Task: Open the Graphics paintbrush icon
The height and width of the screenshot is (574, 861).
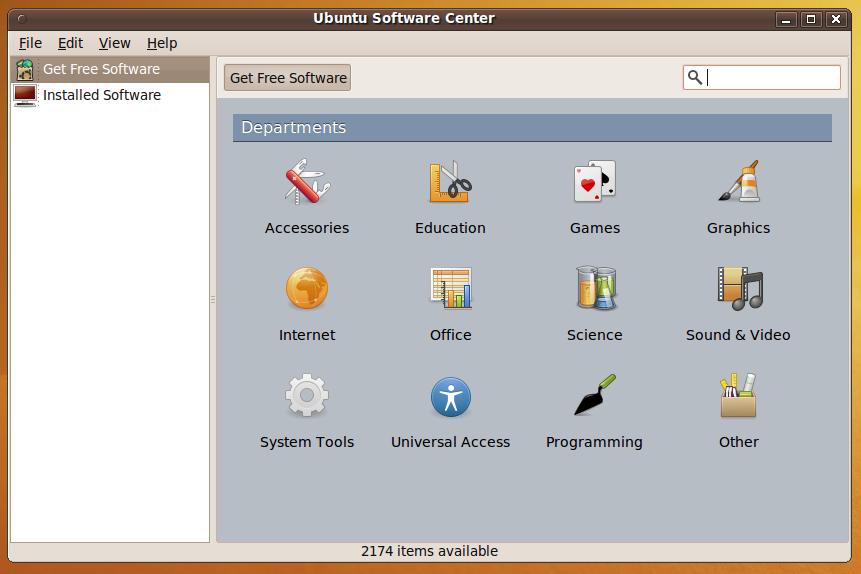Action: (x=738, y=184)
